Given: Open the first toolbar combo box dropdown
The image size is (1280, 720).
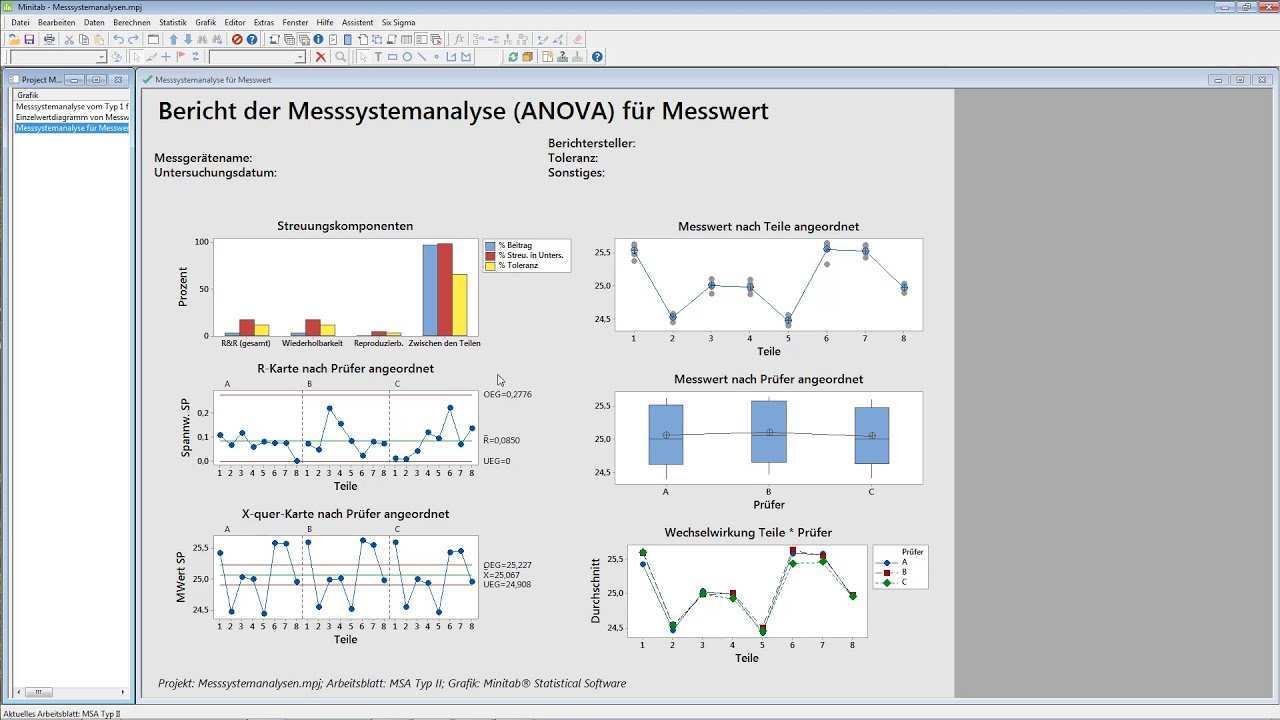Looking at the screenshot, I should (x=102, y=57).
